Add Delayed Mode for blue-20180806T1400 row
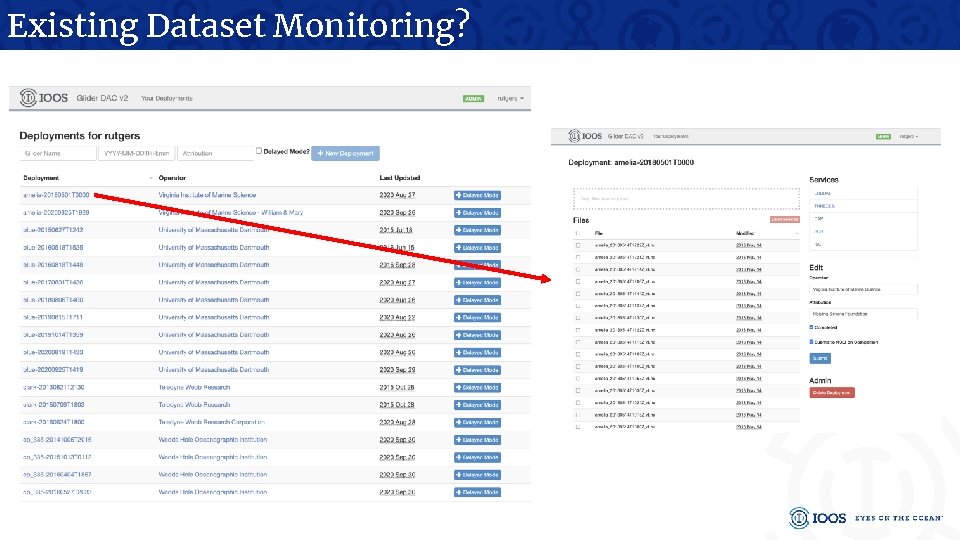The height and width of the screenshot is (540, 960). 477,300
